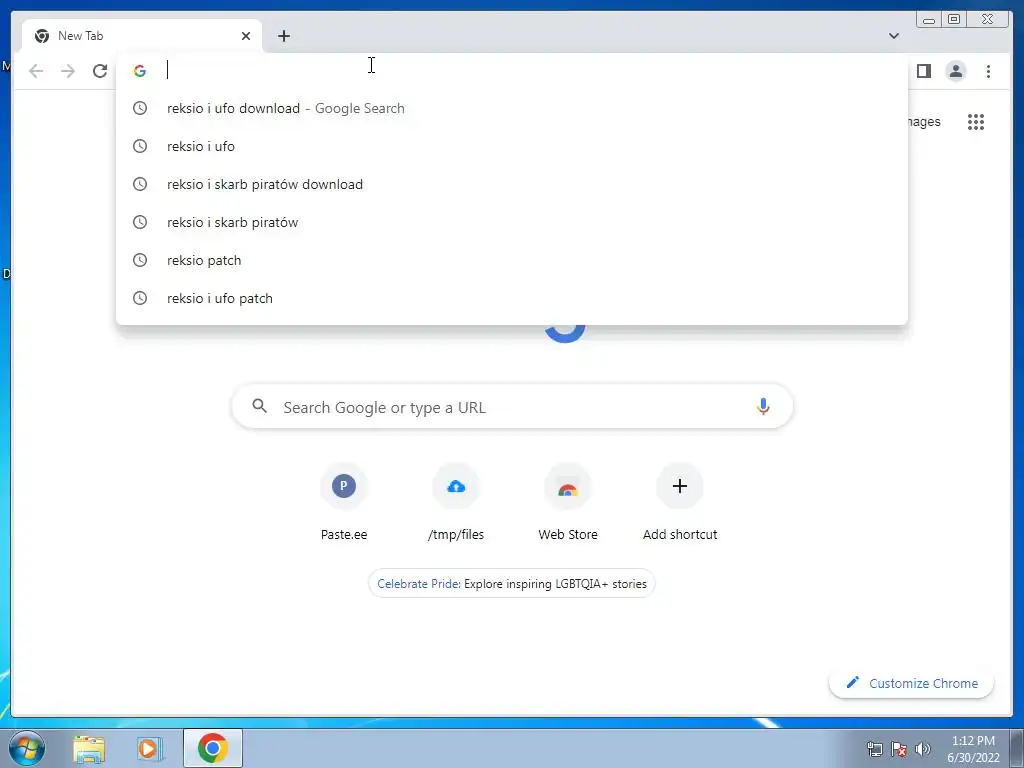Open the Celebrate Pride promo link

512,584
